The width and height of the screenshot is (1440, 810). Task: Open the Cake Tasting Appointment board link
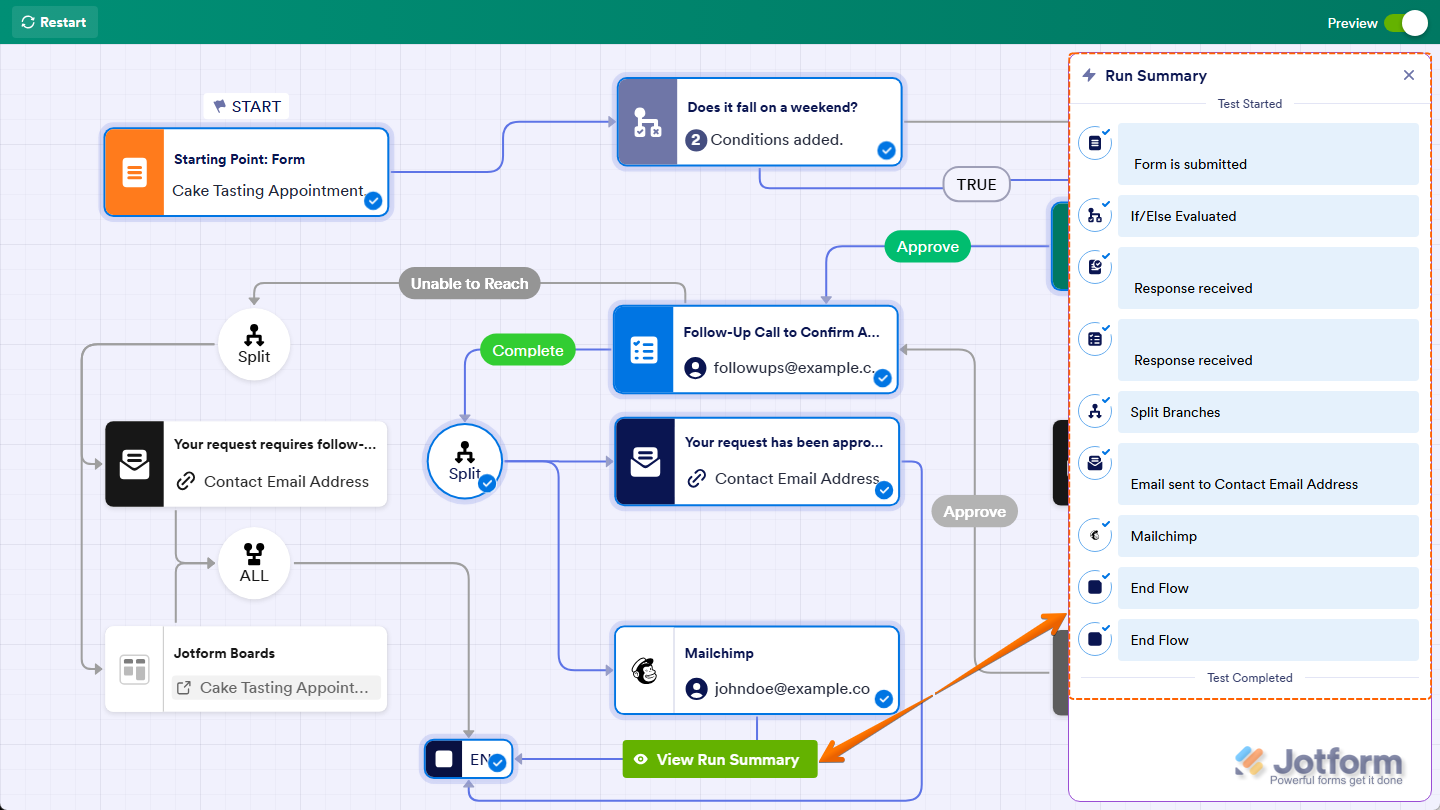tap(275, 686)
